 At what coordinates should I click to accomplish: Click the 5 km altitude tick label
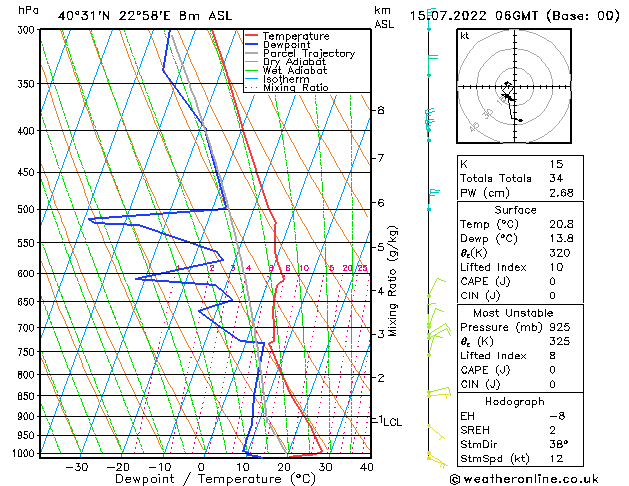tap(381, 247)
